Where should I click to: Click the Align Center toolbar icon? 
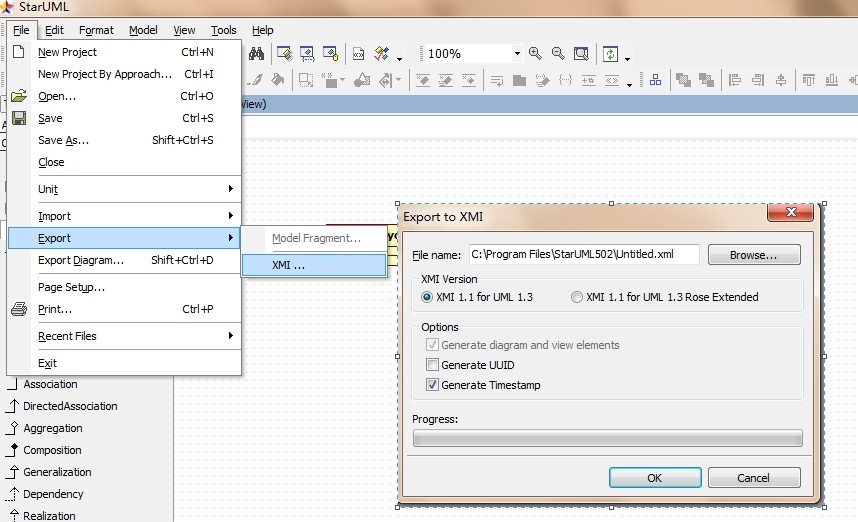point(781,80)
